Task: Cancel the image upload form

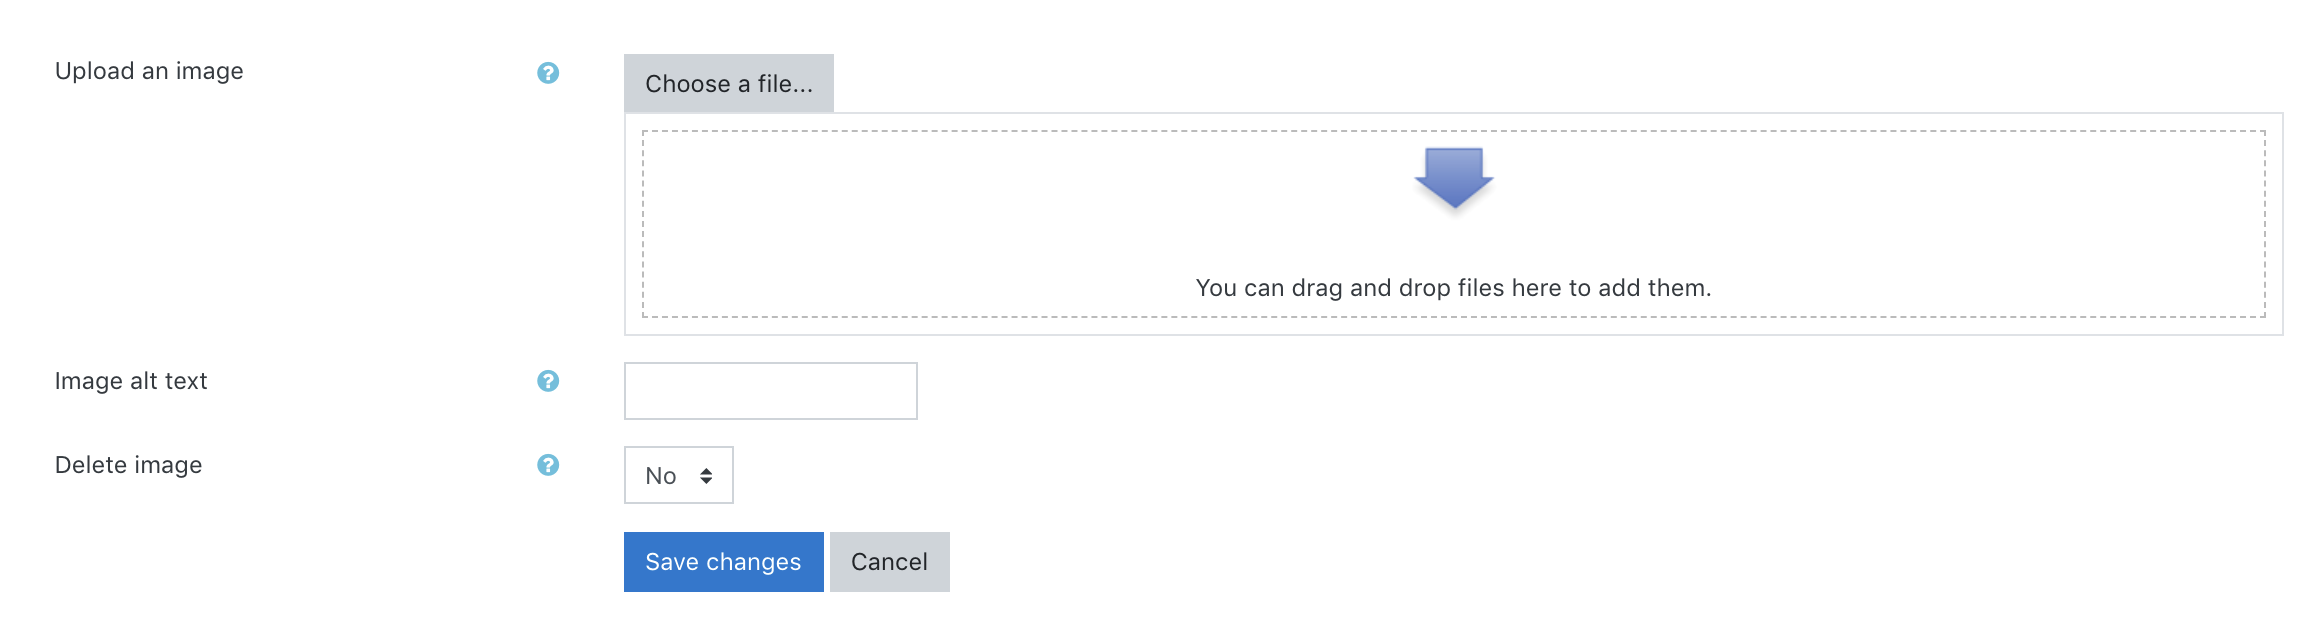Action: [890, 562]
